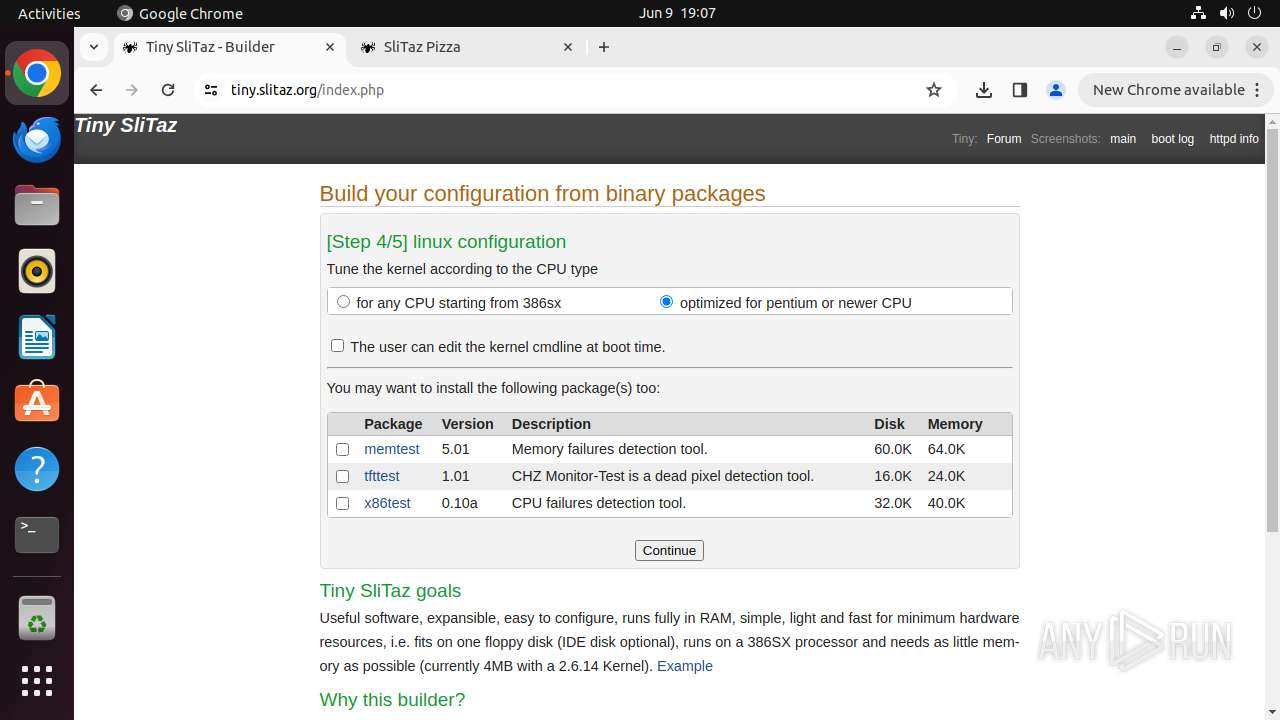Click the page vertical scrollbar
This screenshot has width=1280, height=720.
pyautogui.click(x=1272, y=330)
